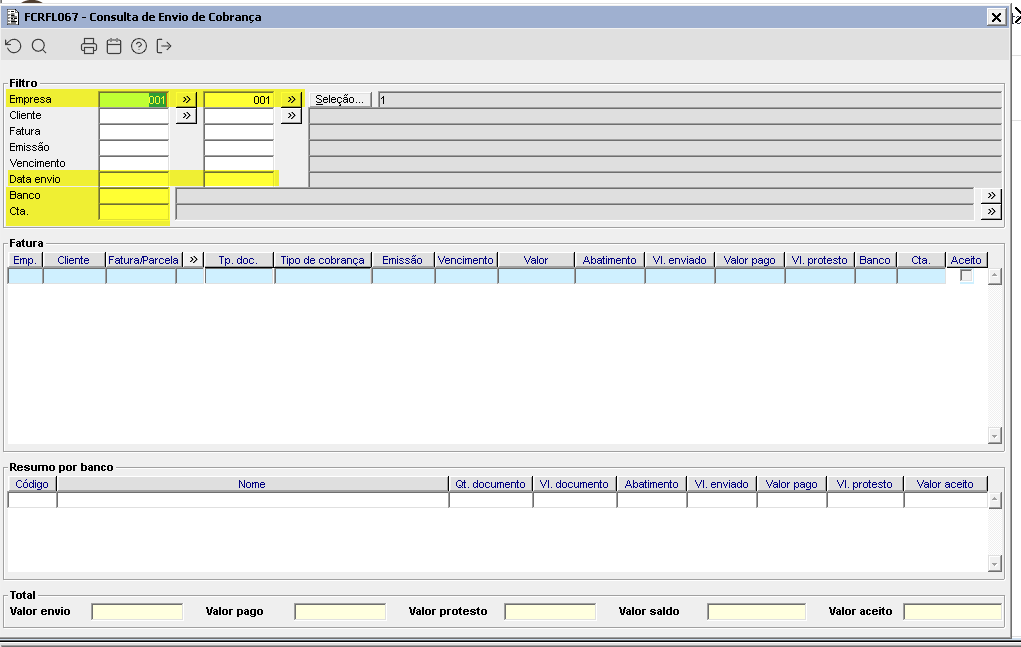The image size is (1021, 647).
Task: Open the Banco lookup arrow button
Action: (x=991, y=195)
